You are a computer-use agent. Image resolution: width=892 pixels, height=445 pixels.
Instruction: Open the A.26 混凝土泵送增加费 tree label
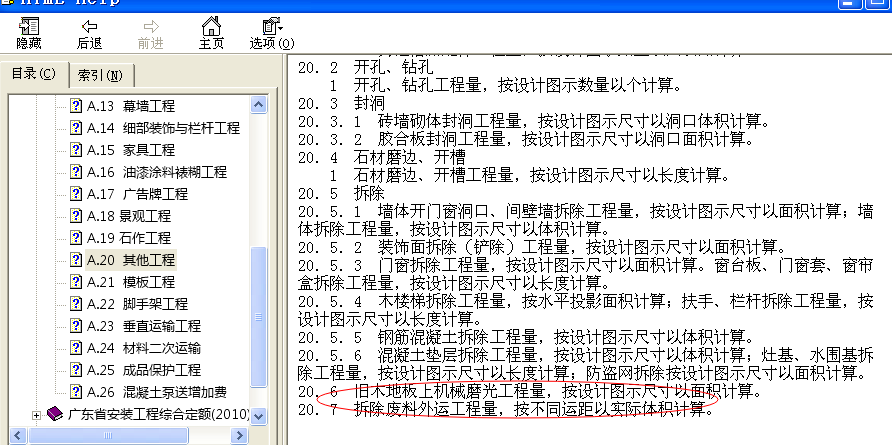pyautogui.click(x=156, y=392)
